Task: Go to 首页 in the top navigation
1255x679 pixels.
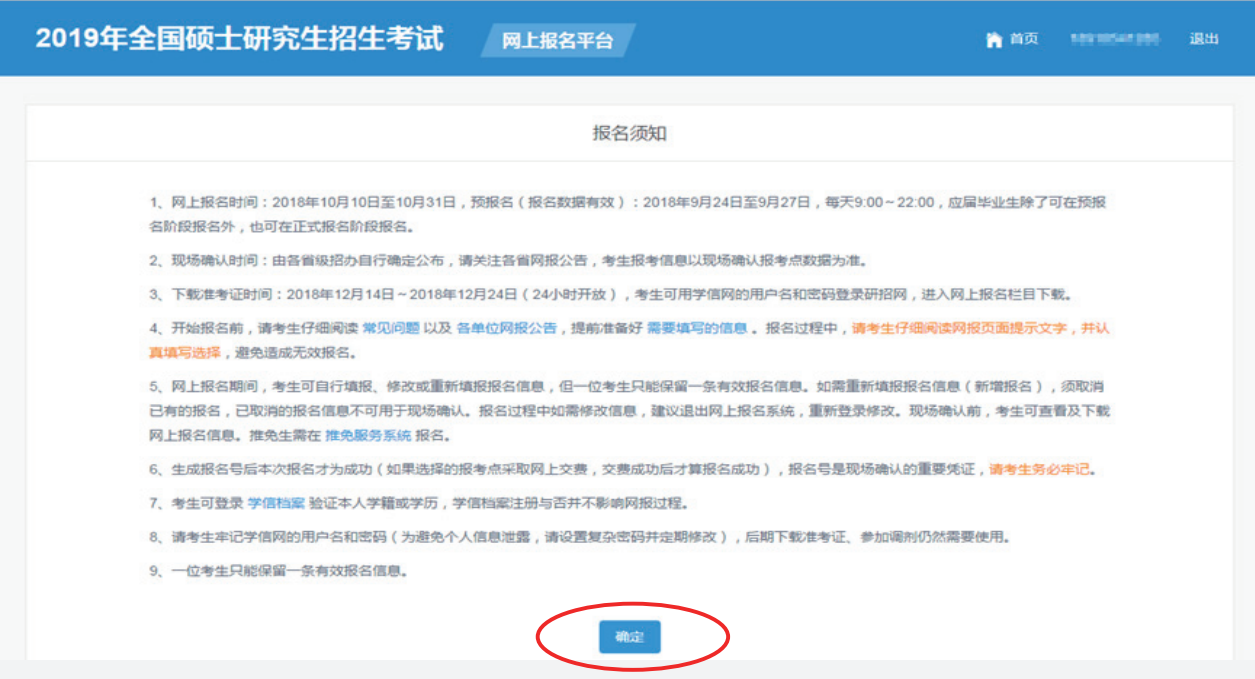Action: tap(1023, 39)
